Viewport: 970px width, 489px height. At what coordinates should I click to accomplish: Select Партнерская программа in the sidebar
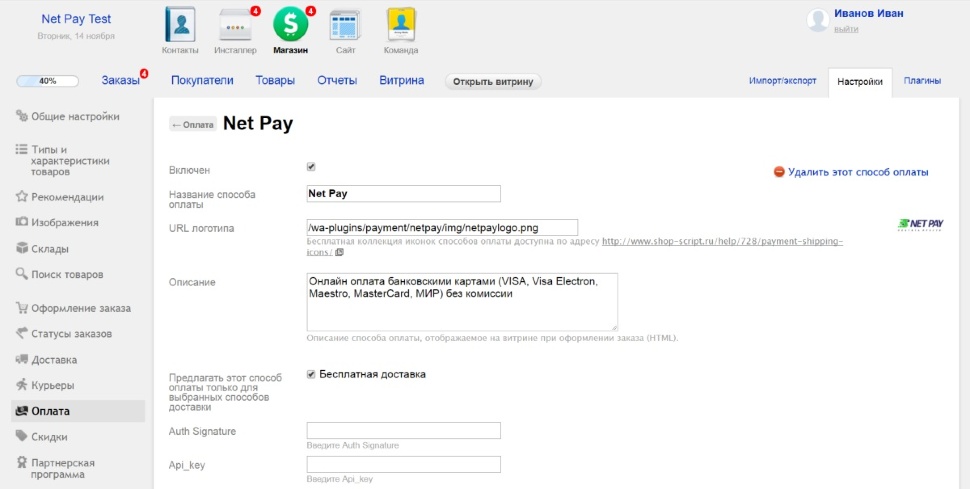[63, 469]
